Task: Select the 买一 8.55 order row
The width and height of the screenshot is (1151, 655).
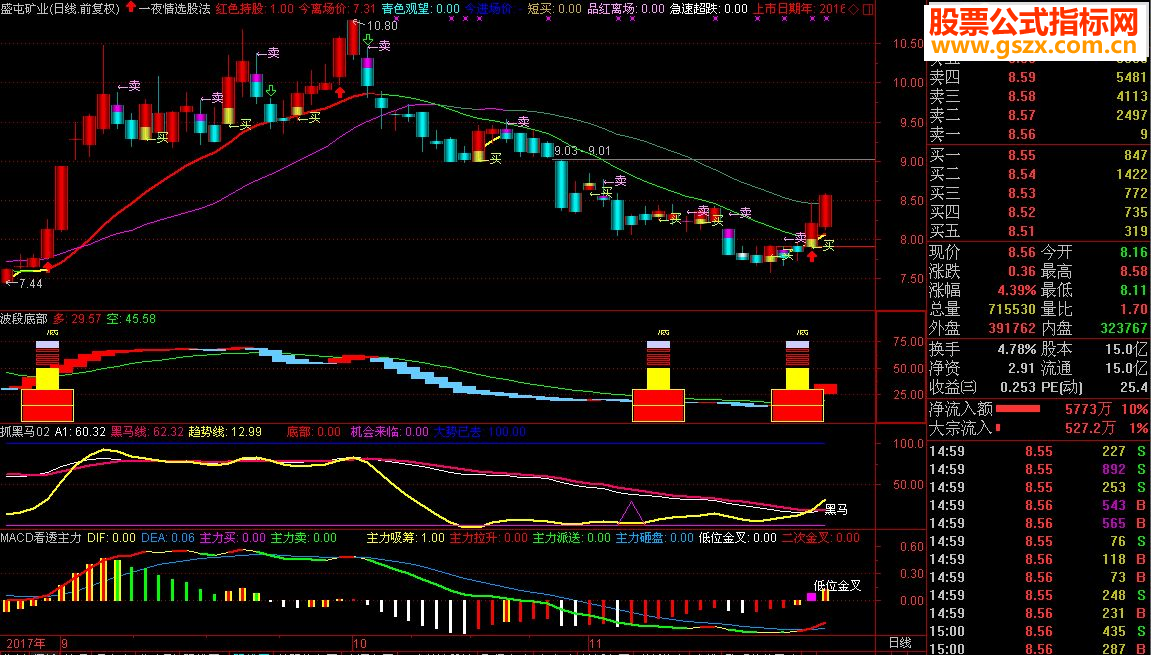Action: [1038, 155]
